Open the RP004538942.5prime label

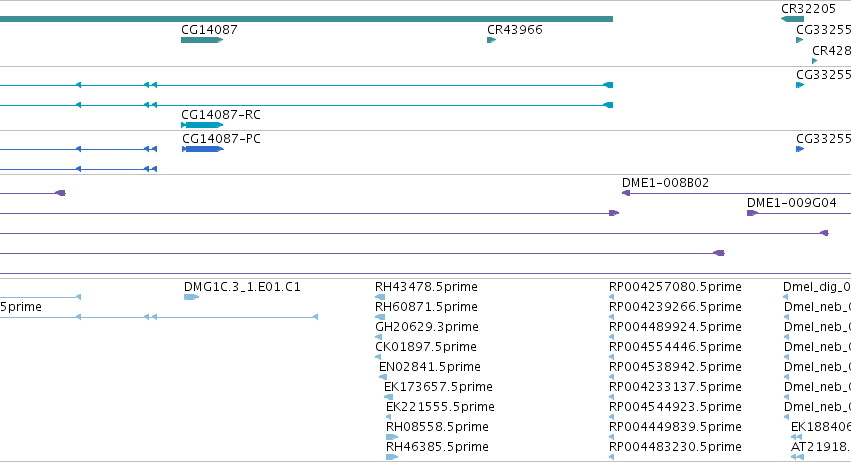click(675, 367)
